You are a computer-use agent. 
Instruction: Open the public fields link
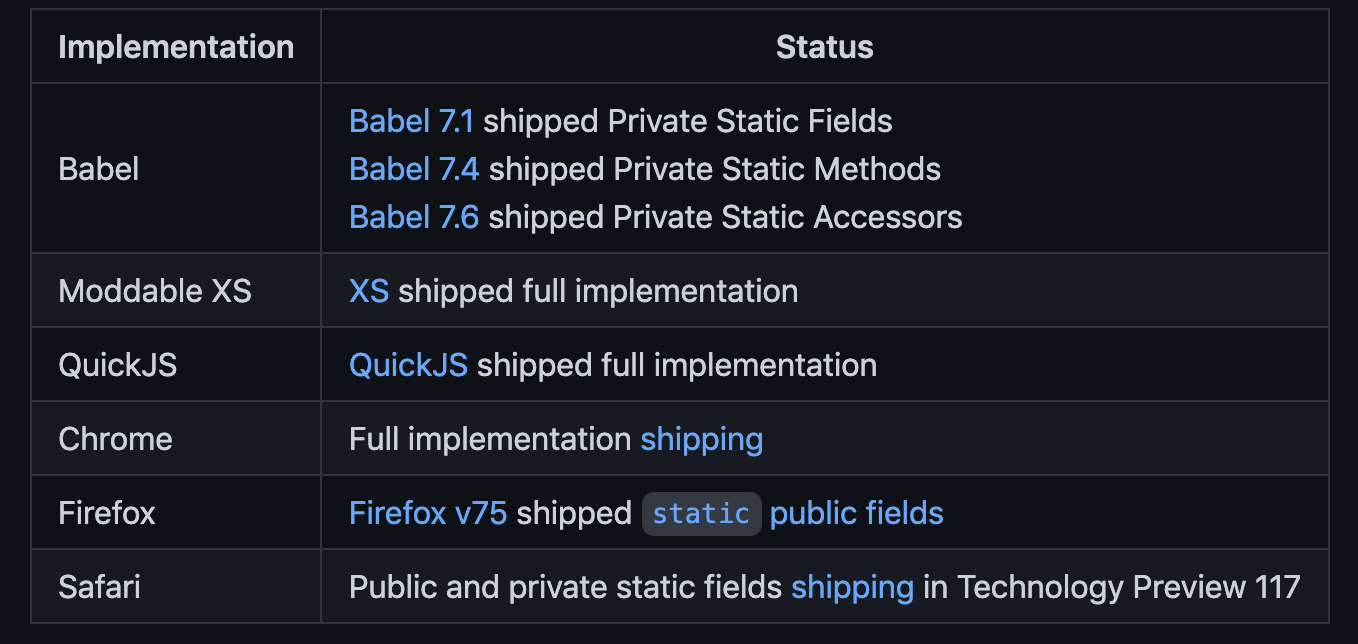(x=857, y=513)
